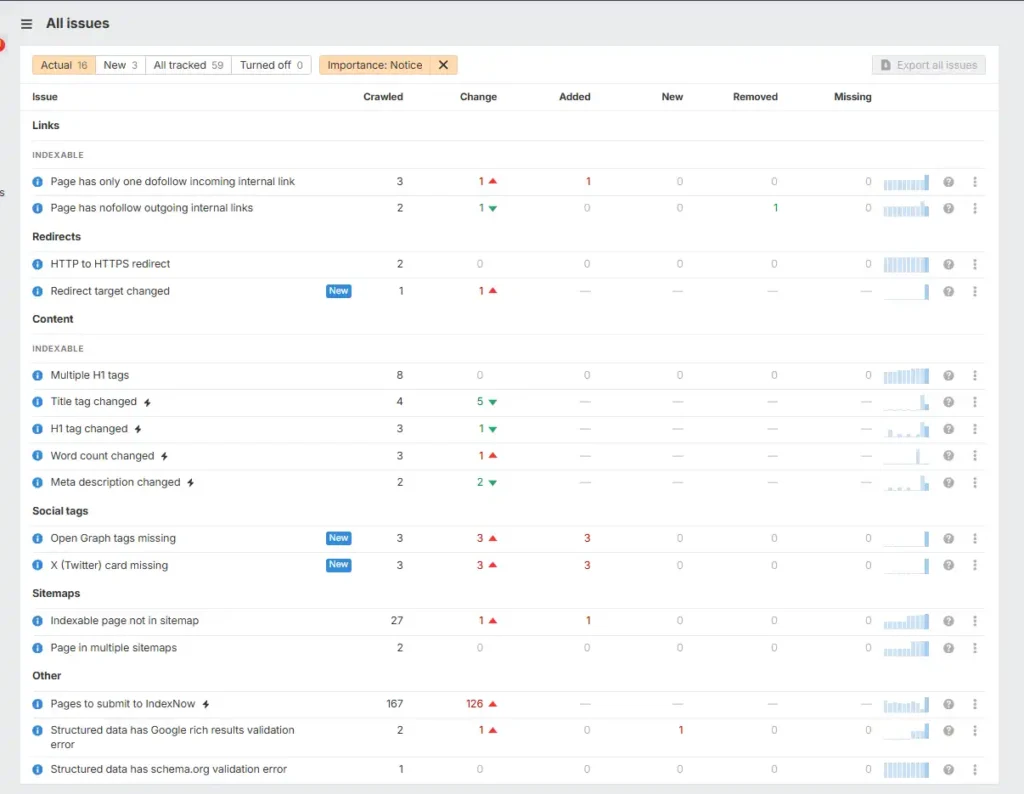Click removed value 1 for nofollow outgoing links
The width and height of the screenshot is (1024, 794).
pos(775,208)
